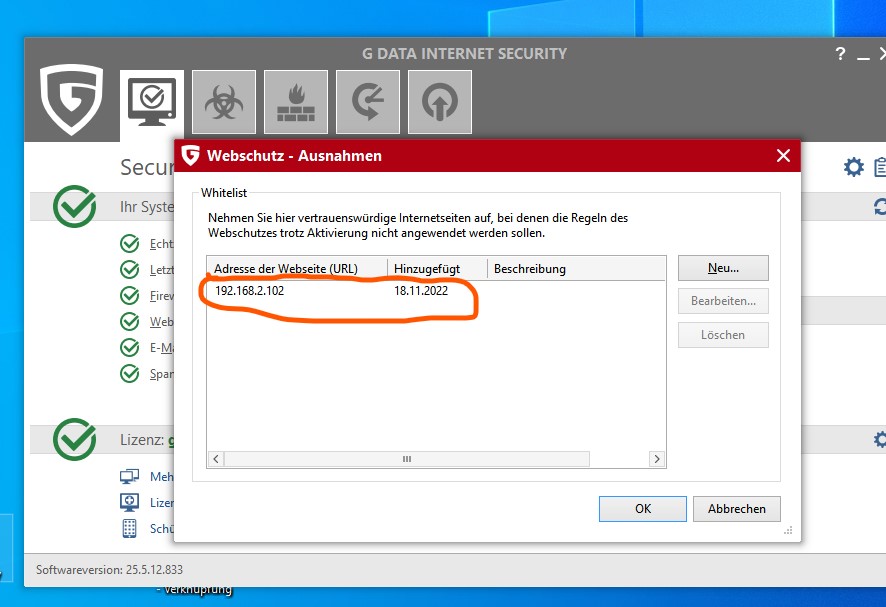Open the update upload arrow tab
The image size is (886, 607).
pos(438,102)
